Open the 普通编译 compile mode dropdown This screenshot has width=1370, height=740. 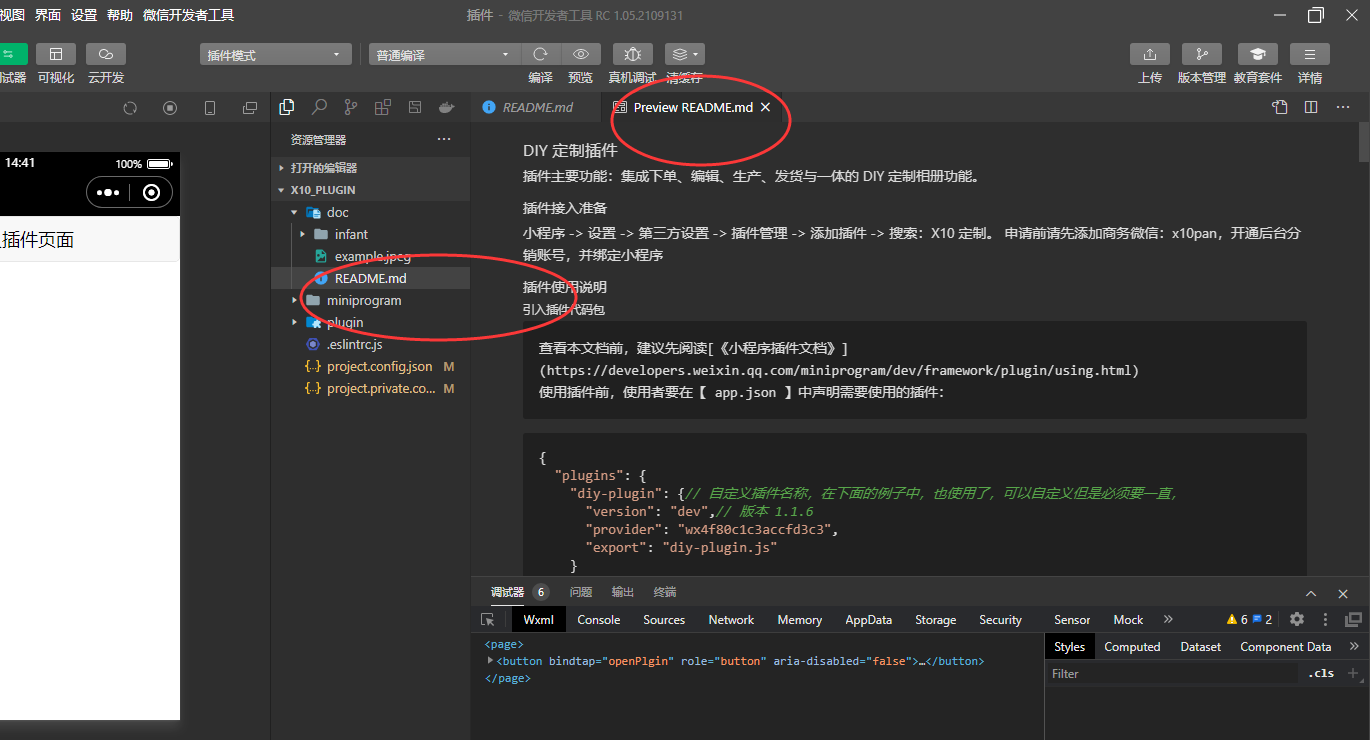click(x=444, y=55)
